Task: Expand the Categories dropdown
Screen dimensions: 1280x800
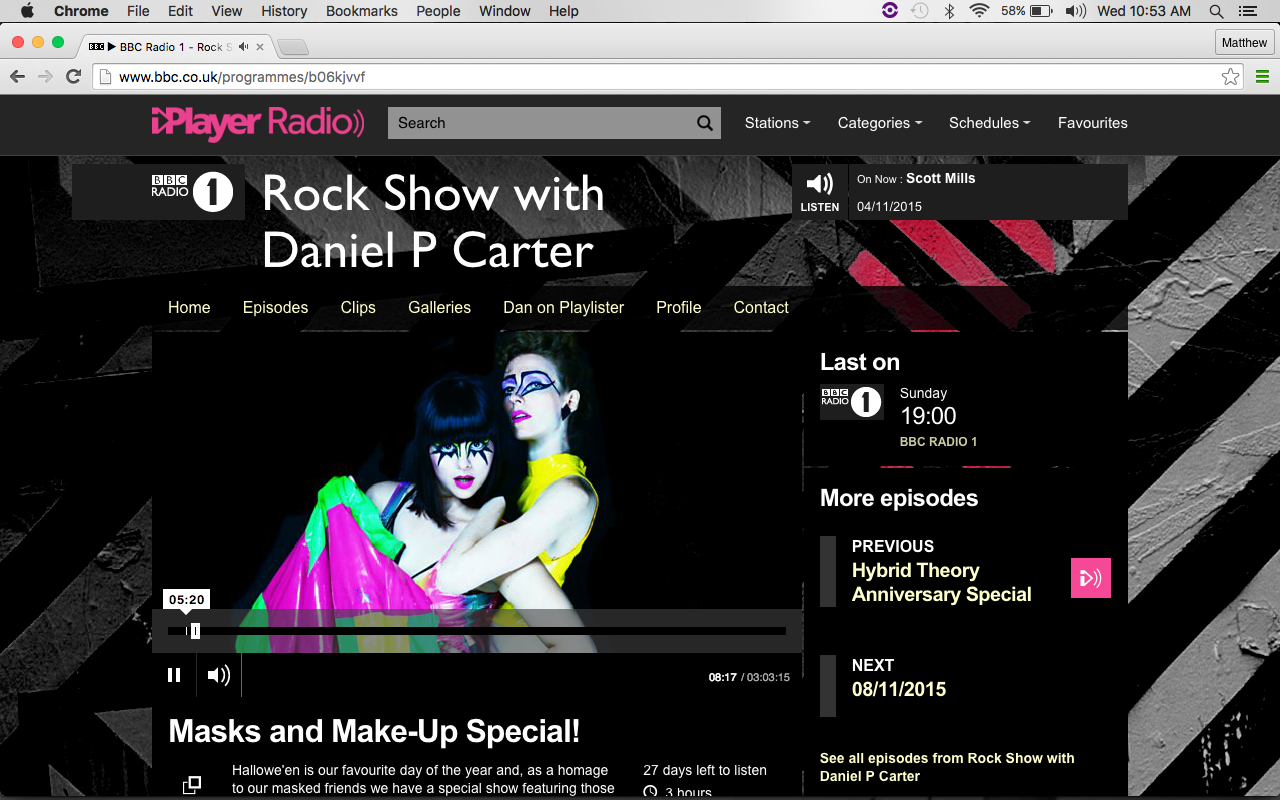Action: coord(880,123)
